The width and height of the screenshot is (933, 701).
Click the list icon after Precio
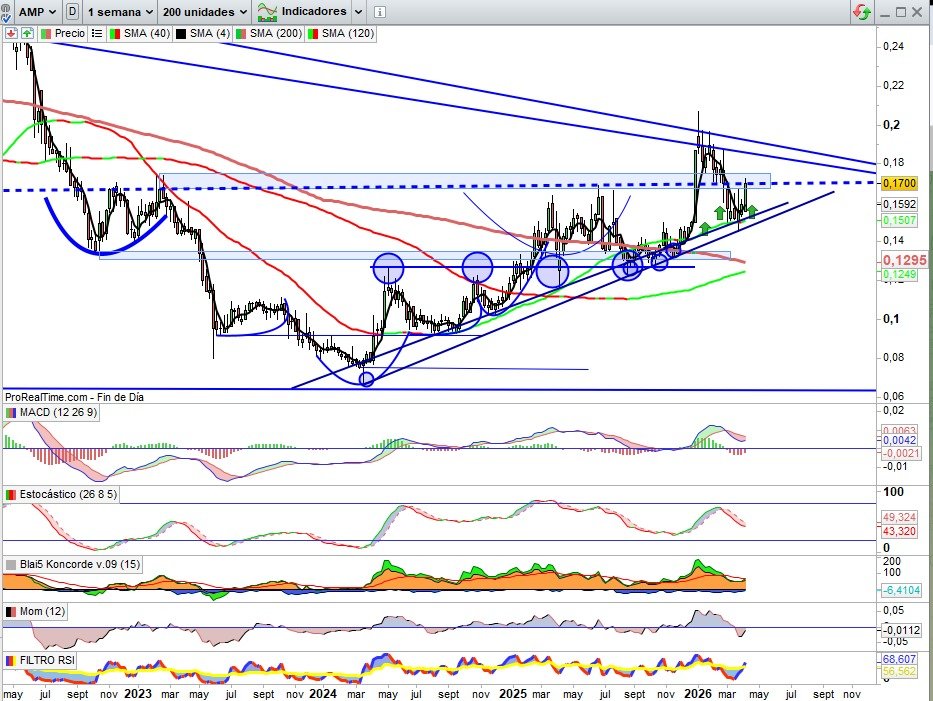[96, 34]
